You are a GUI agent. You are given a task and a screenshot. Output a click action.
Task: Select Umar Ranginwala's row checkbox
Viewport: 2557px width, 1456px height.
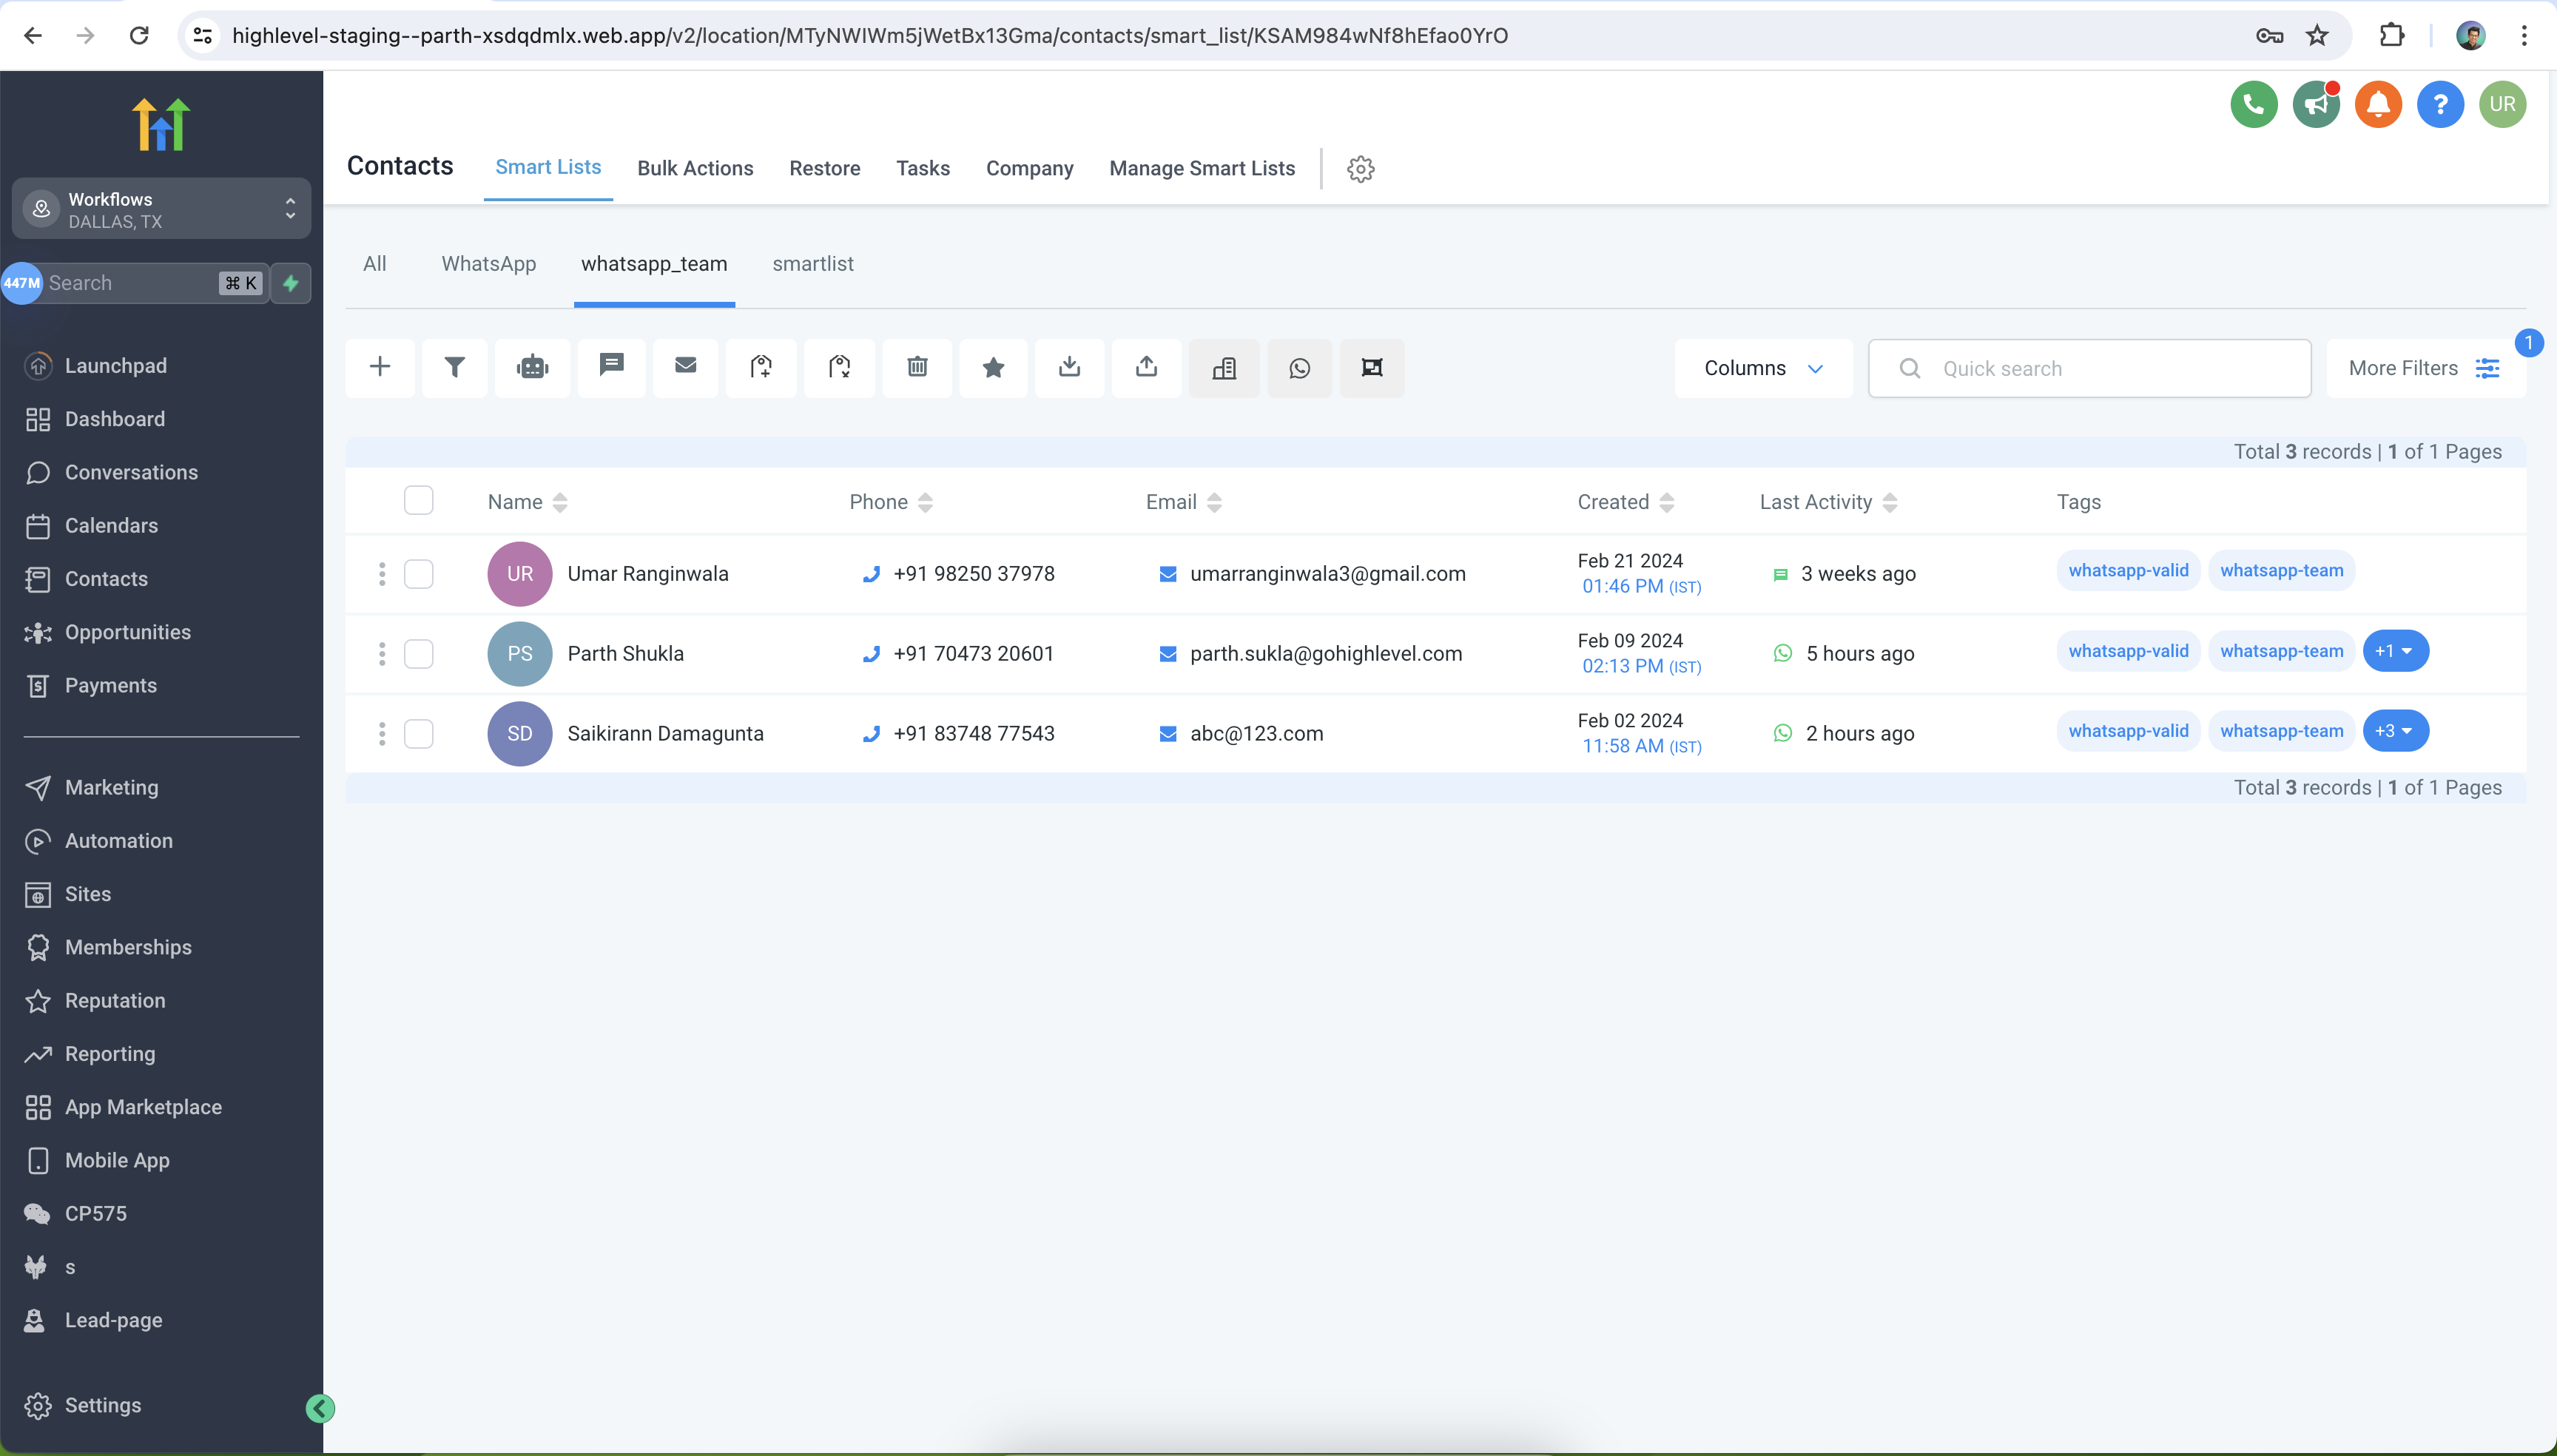click(418, 574)
